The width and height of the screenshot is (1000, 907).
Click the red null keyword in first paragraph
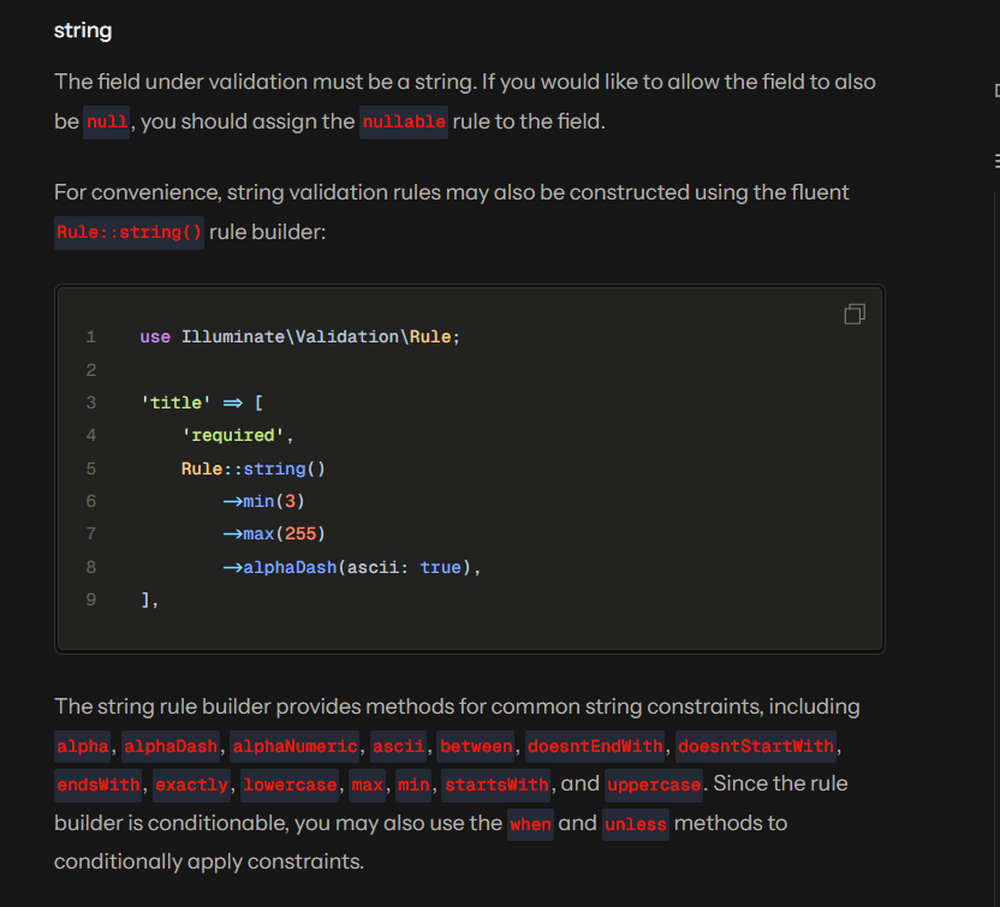pyautogui.click(x=107, y=122)
